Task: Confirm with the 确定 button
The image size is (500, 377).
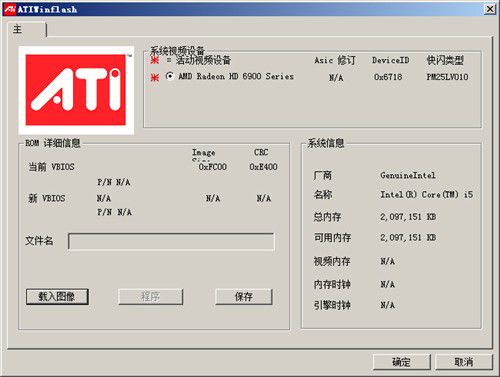Action: [401, 362]
